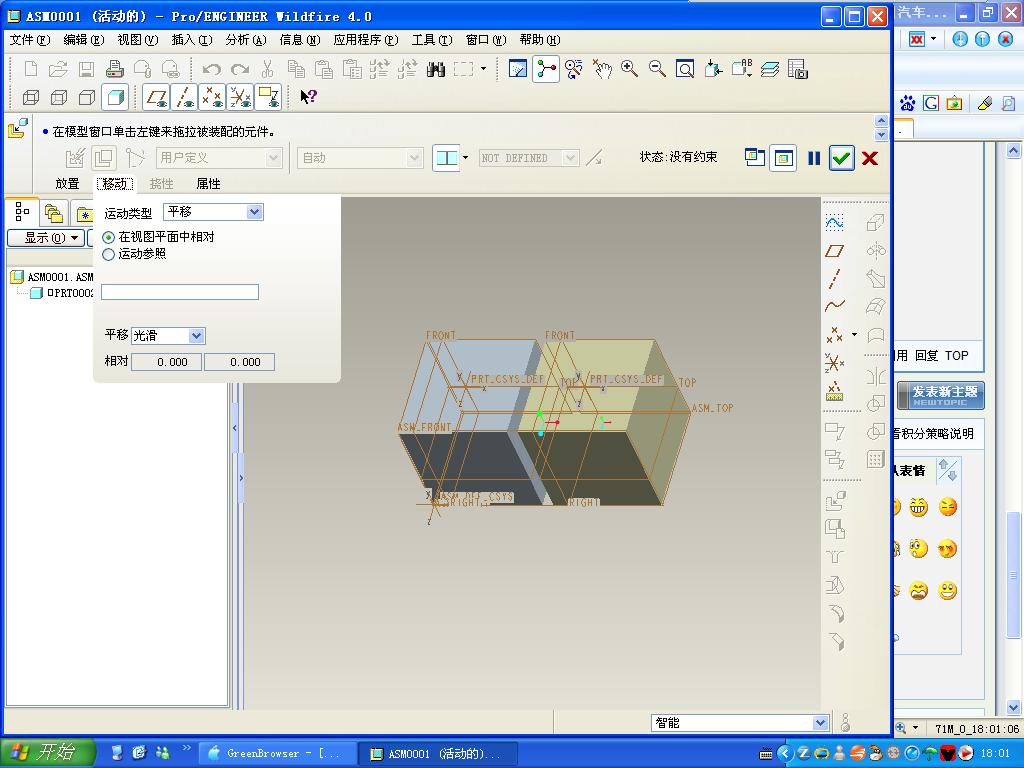The width and height of the screenshot is (1024, 768).
Task: Click the ASM0001 taskbar button
Action: tap(438, 753)
